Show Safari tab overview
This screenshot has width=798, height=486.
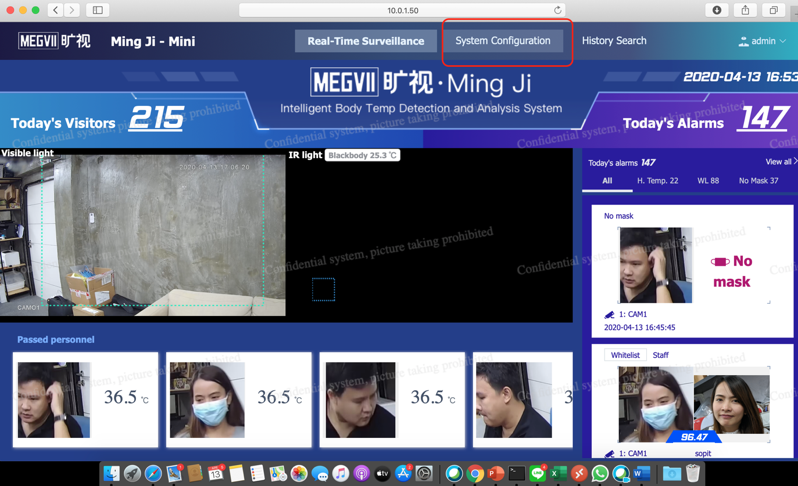pos(774,10)
